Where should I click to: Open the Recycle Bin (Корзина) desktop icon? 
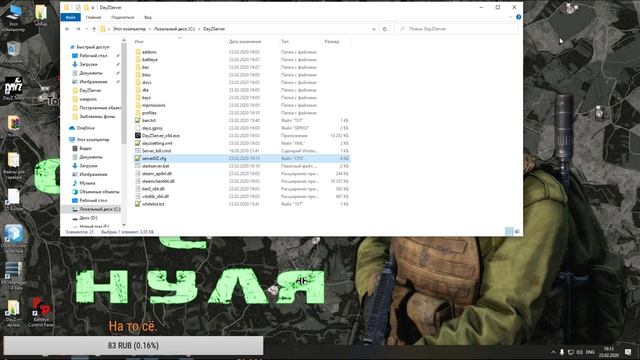click(13, 53)
